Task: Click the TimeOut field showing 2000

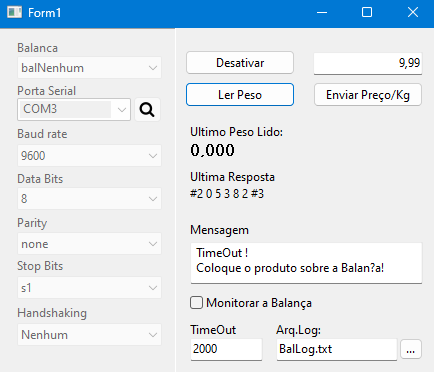Action: click(226, 349)
